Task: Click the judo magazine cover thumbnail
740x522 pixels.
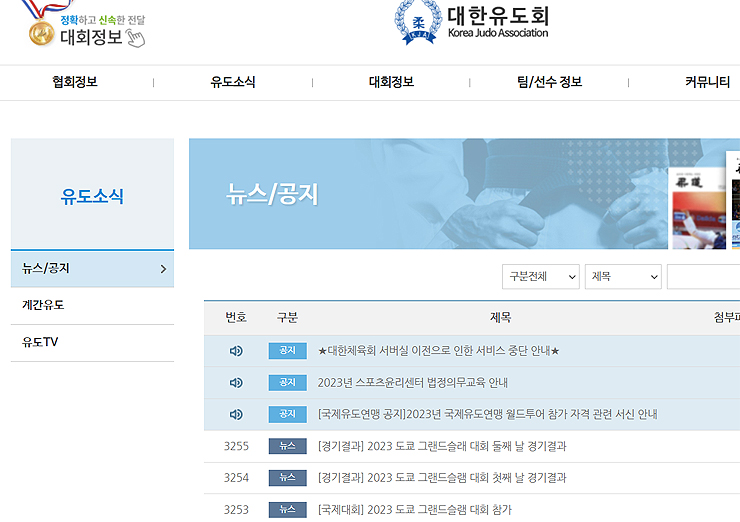Action: pyautogui.click(x=699, y=208)
